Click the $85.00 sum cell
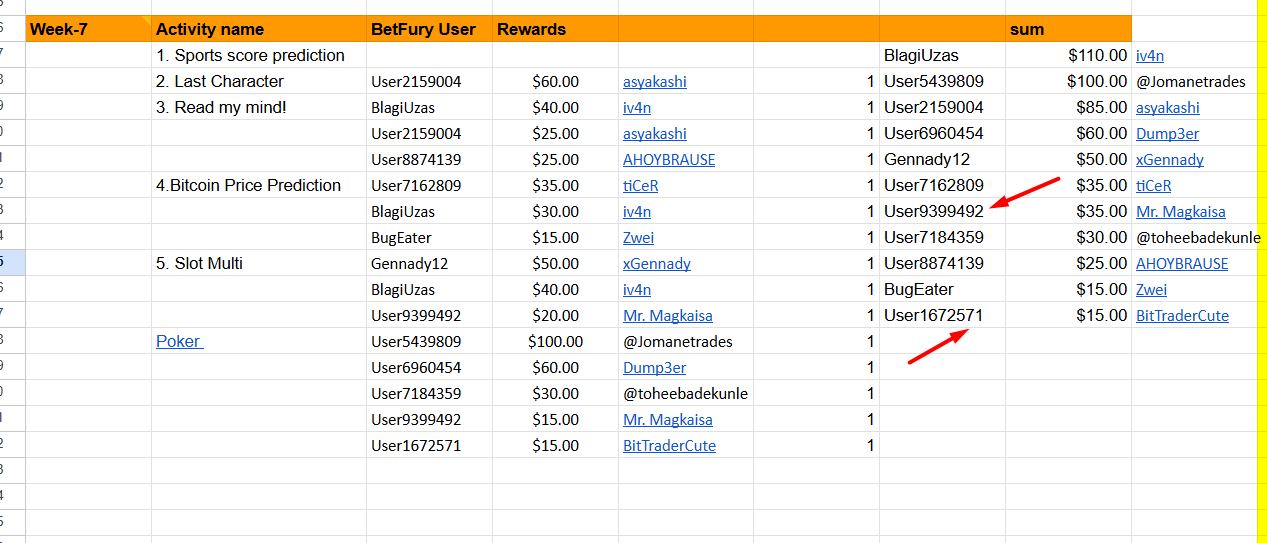 [1068, 107]
